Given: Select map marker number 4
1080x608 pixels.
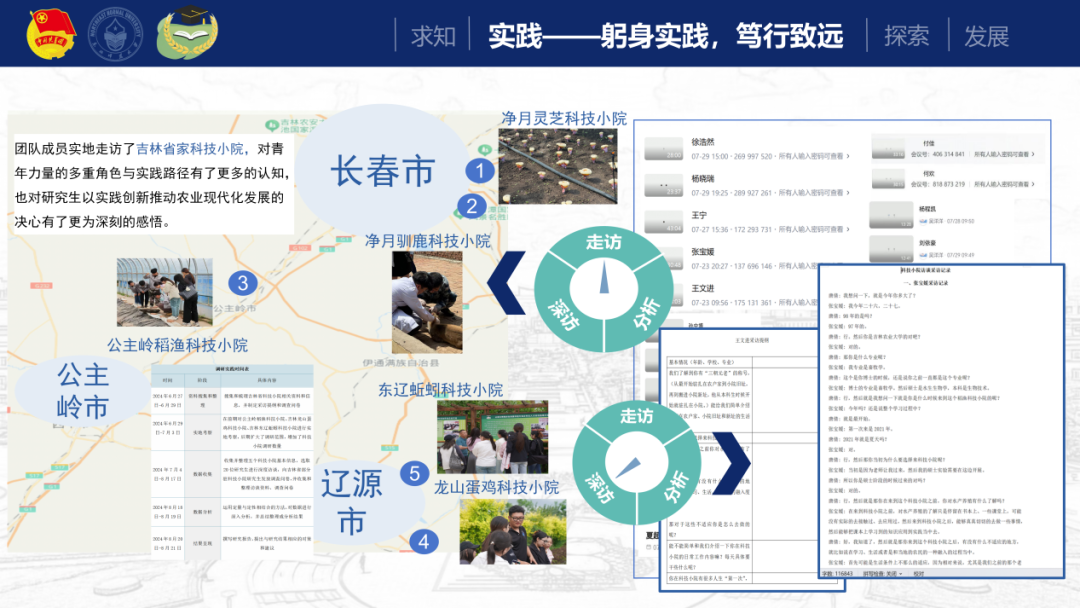Looking at the screenshot, I should click(424, 541).
